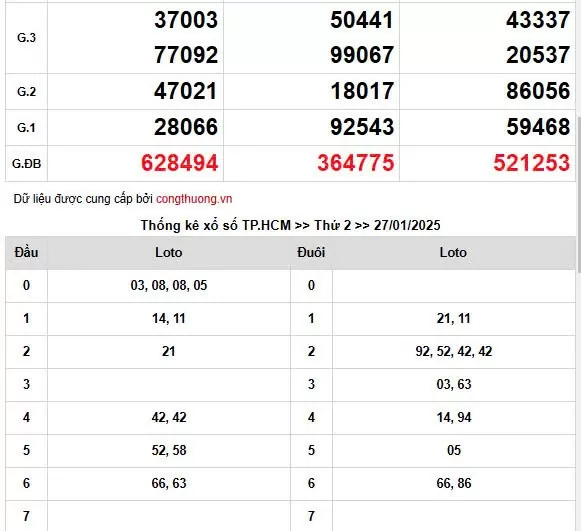
Task: Click loto cell 92, 52, 42, 42
Action: tap(454, 351)
